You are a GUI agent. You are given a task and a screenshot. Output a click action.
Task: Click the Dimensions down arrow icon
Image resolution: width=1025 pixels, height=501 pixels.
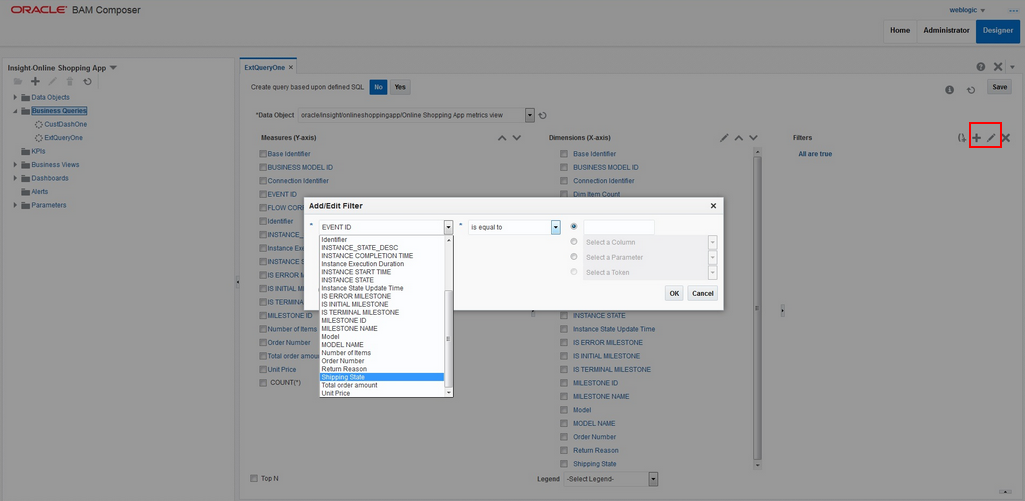(x=753, y=138)
